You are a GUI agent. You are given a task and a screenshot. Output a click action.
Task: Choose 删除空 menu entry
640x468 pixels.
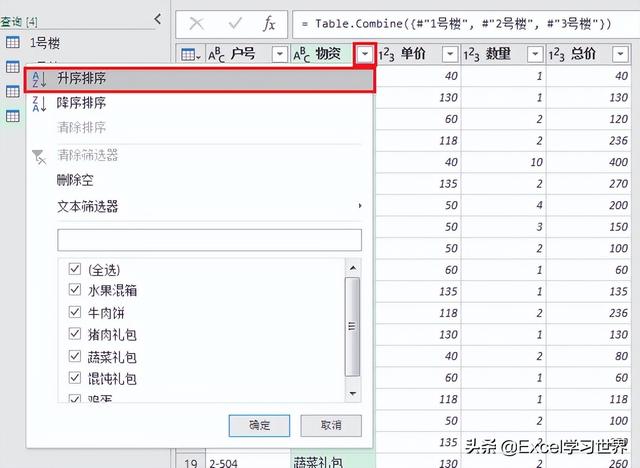tap(199, 180)
